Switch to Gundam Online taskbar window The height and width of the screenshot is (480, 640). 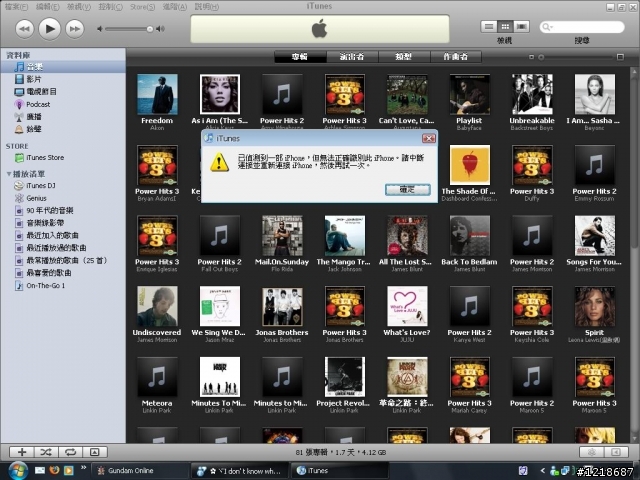coord(139,471)
